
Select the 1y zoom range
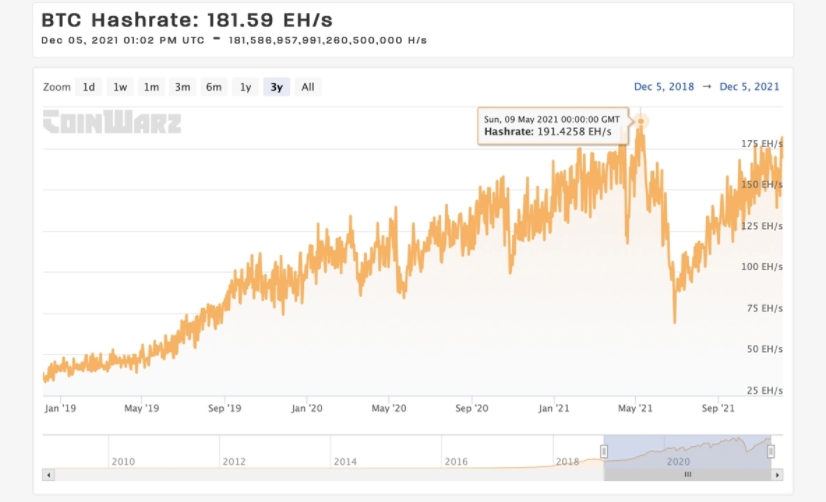click(x=245, y=87)
